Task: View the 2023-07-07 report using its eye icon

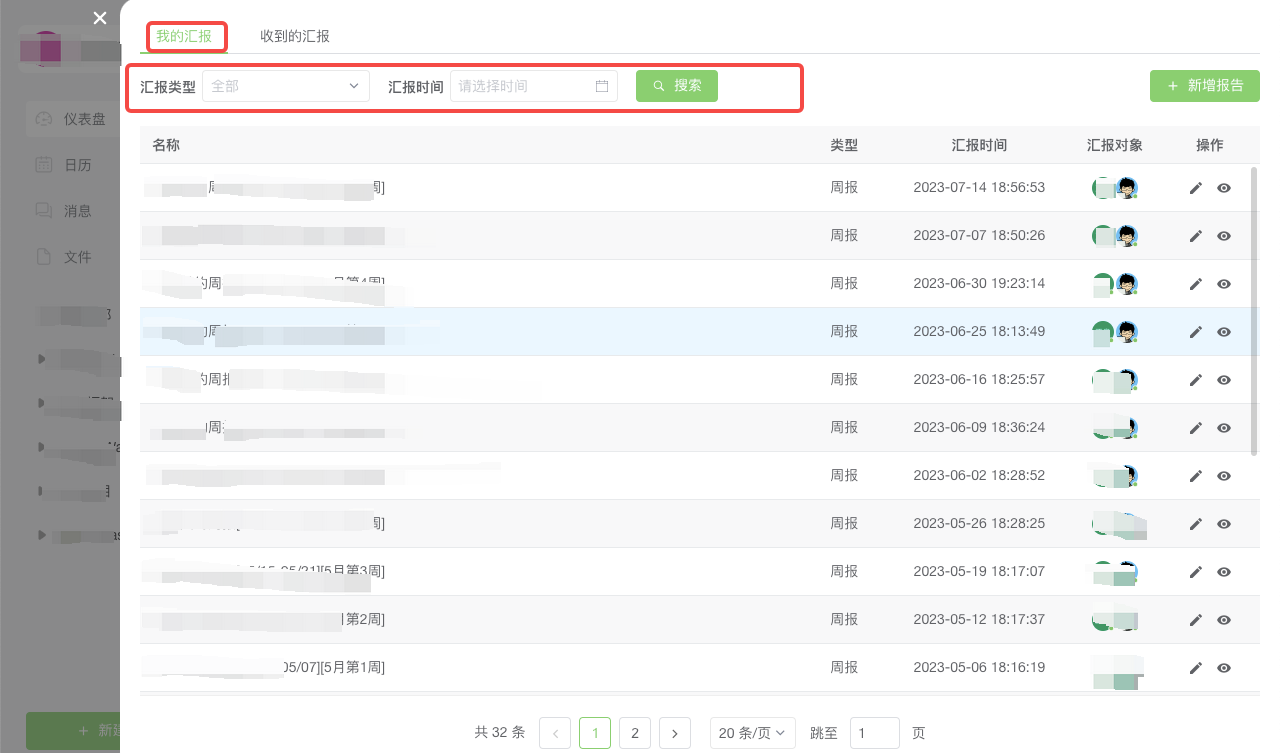Action: click(1224, 236)
